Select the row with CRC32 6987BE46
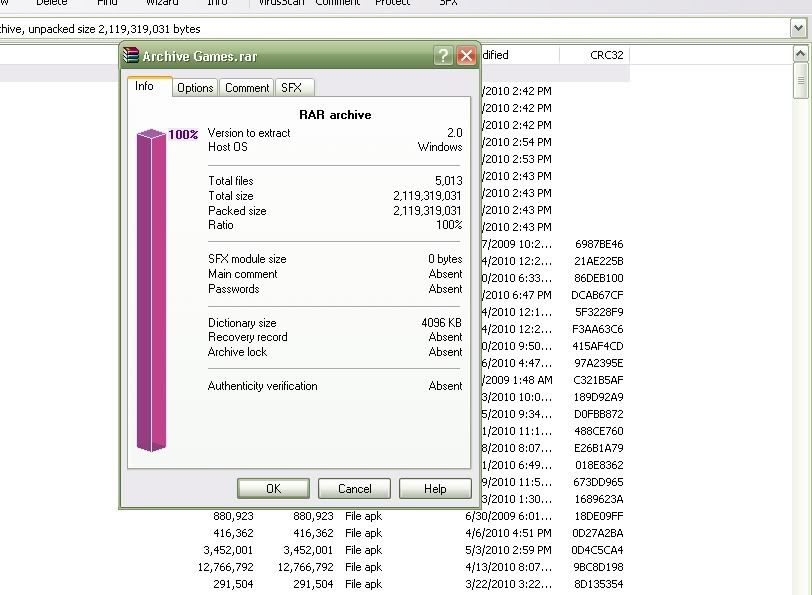The height and width of the screenshot is (595, 812). [555, 244]
